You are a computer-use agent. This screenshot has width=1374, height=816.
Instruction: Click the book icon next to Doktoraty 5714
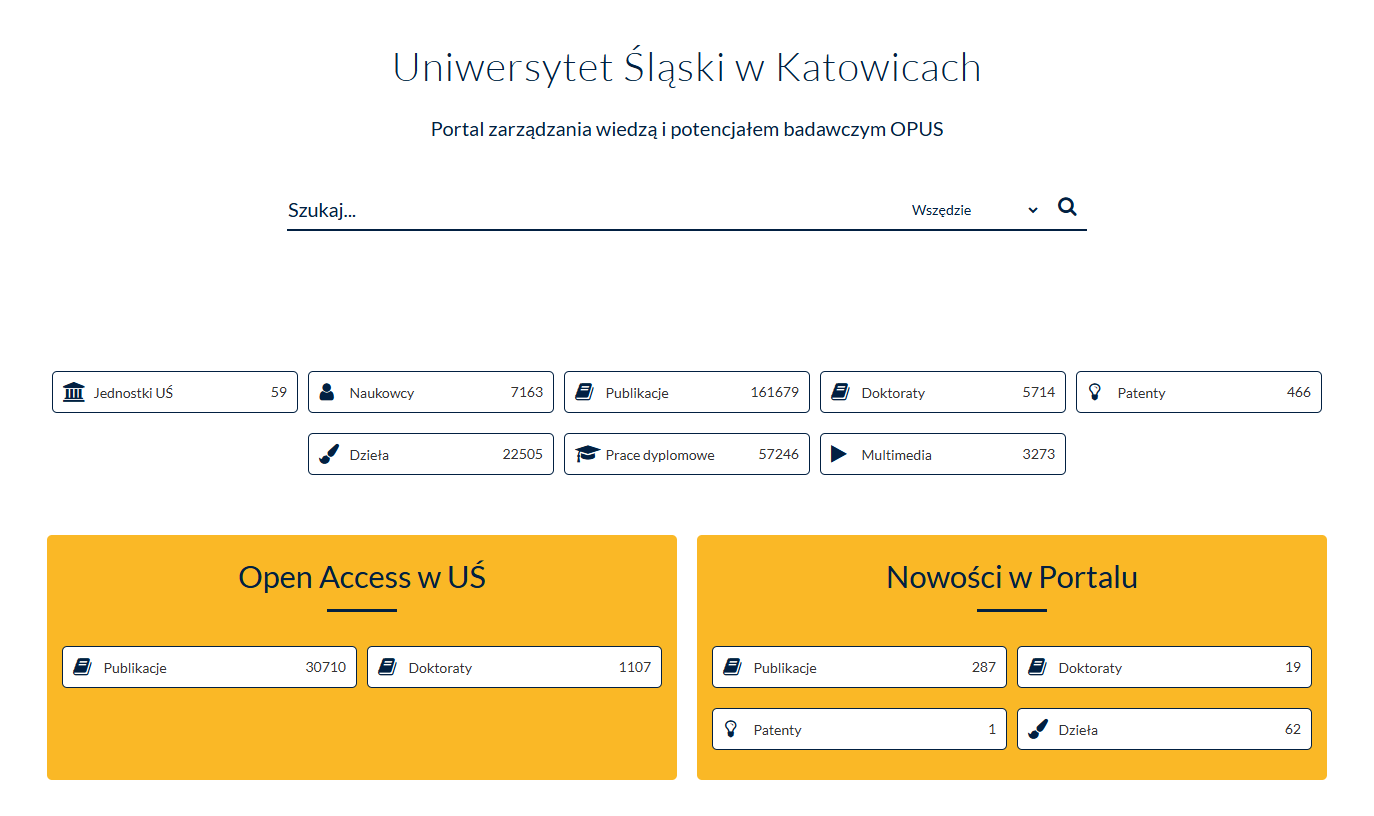(x=840, y=392)
